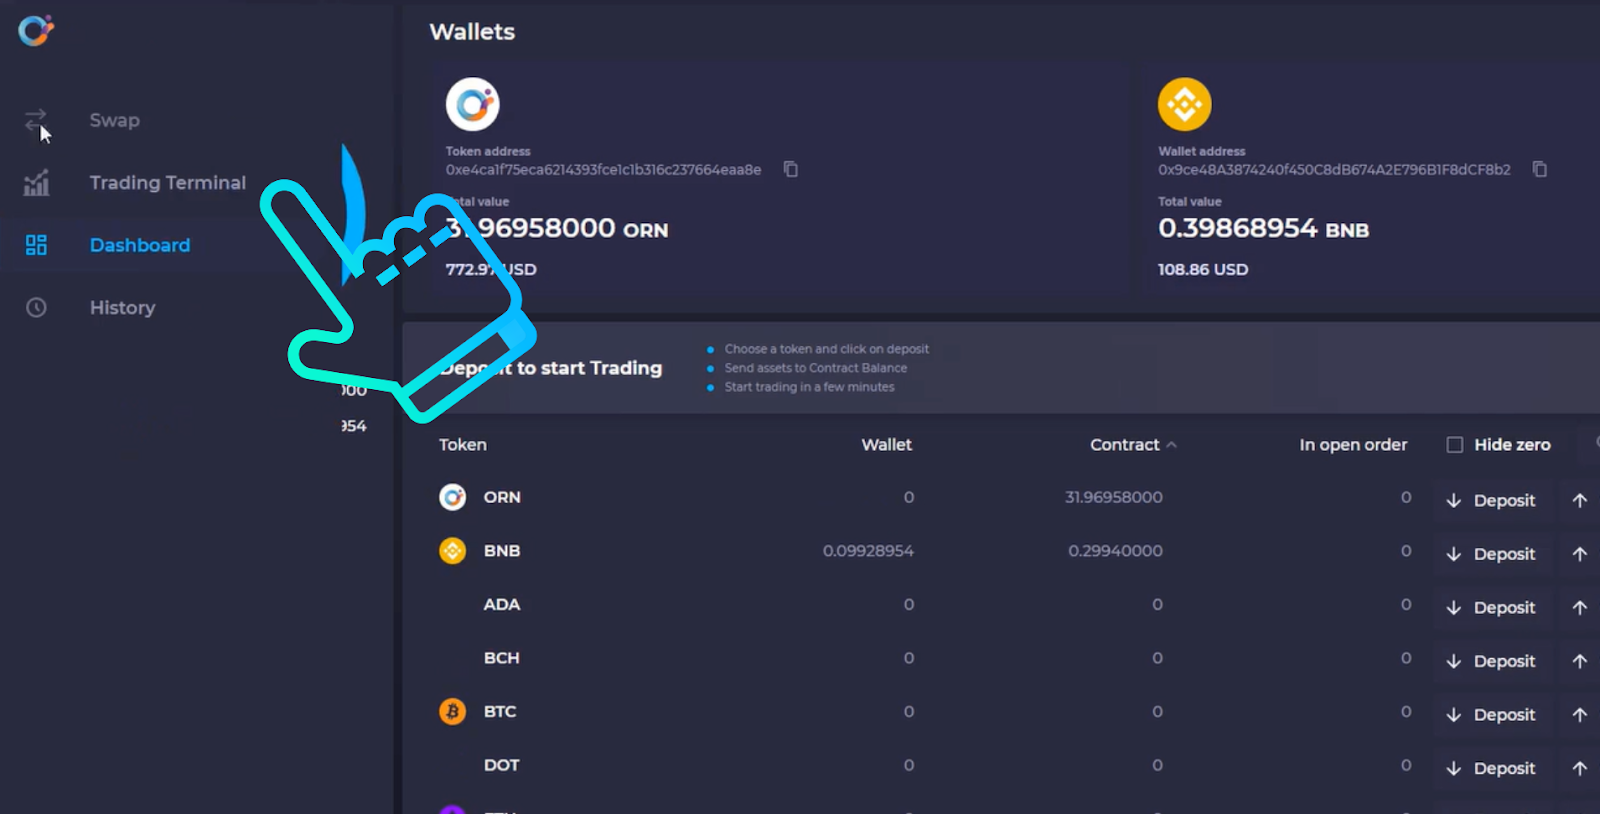Click the 108.86 USD value
Viewport: 1600px width, 814px height.
click(1203, 270)
